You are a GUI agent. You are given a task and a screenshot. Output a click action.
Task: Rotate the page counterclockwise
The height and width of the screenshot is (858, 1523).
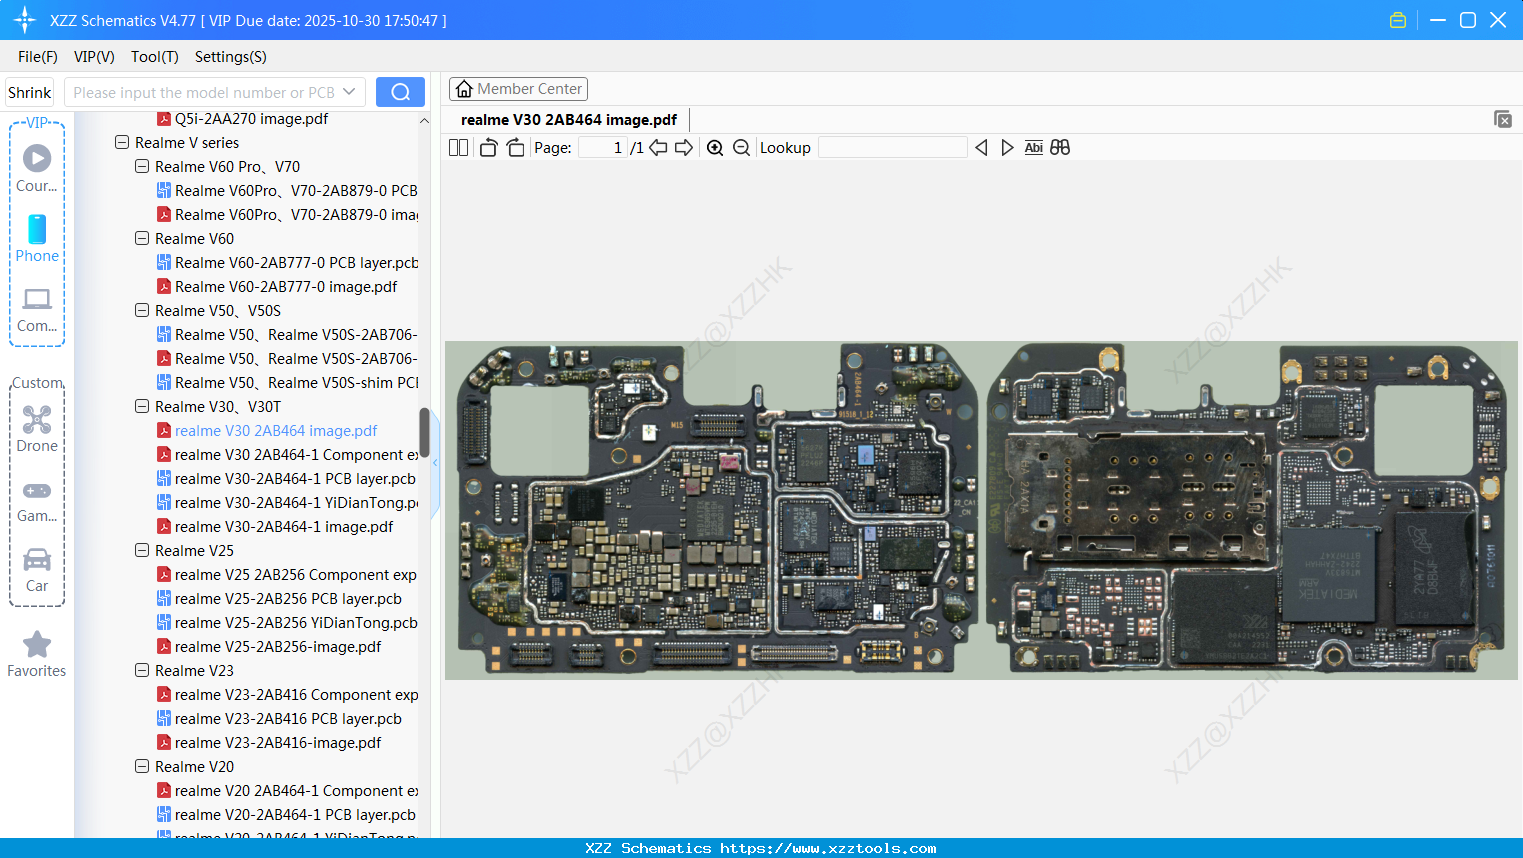(x=488, y=148)
